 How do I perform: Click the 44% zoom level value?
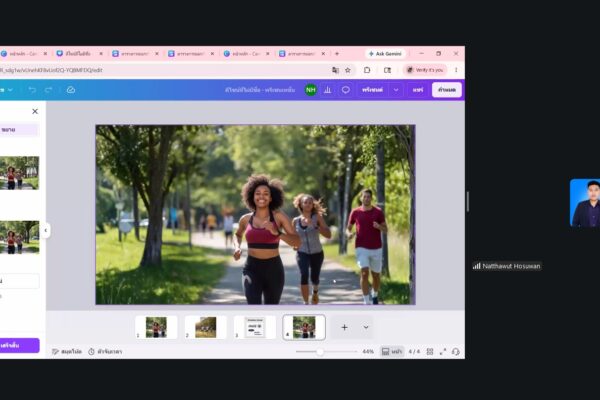368,351
